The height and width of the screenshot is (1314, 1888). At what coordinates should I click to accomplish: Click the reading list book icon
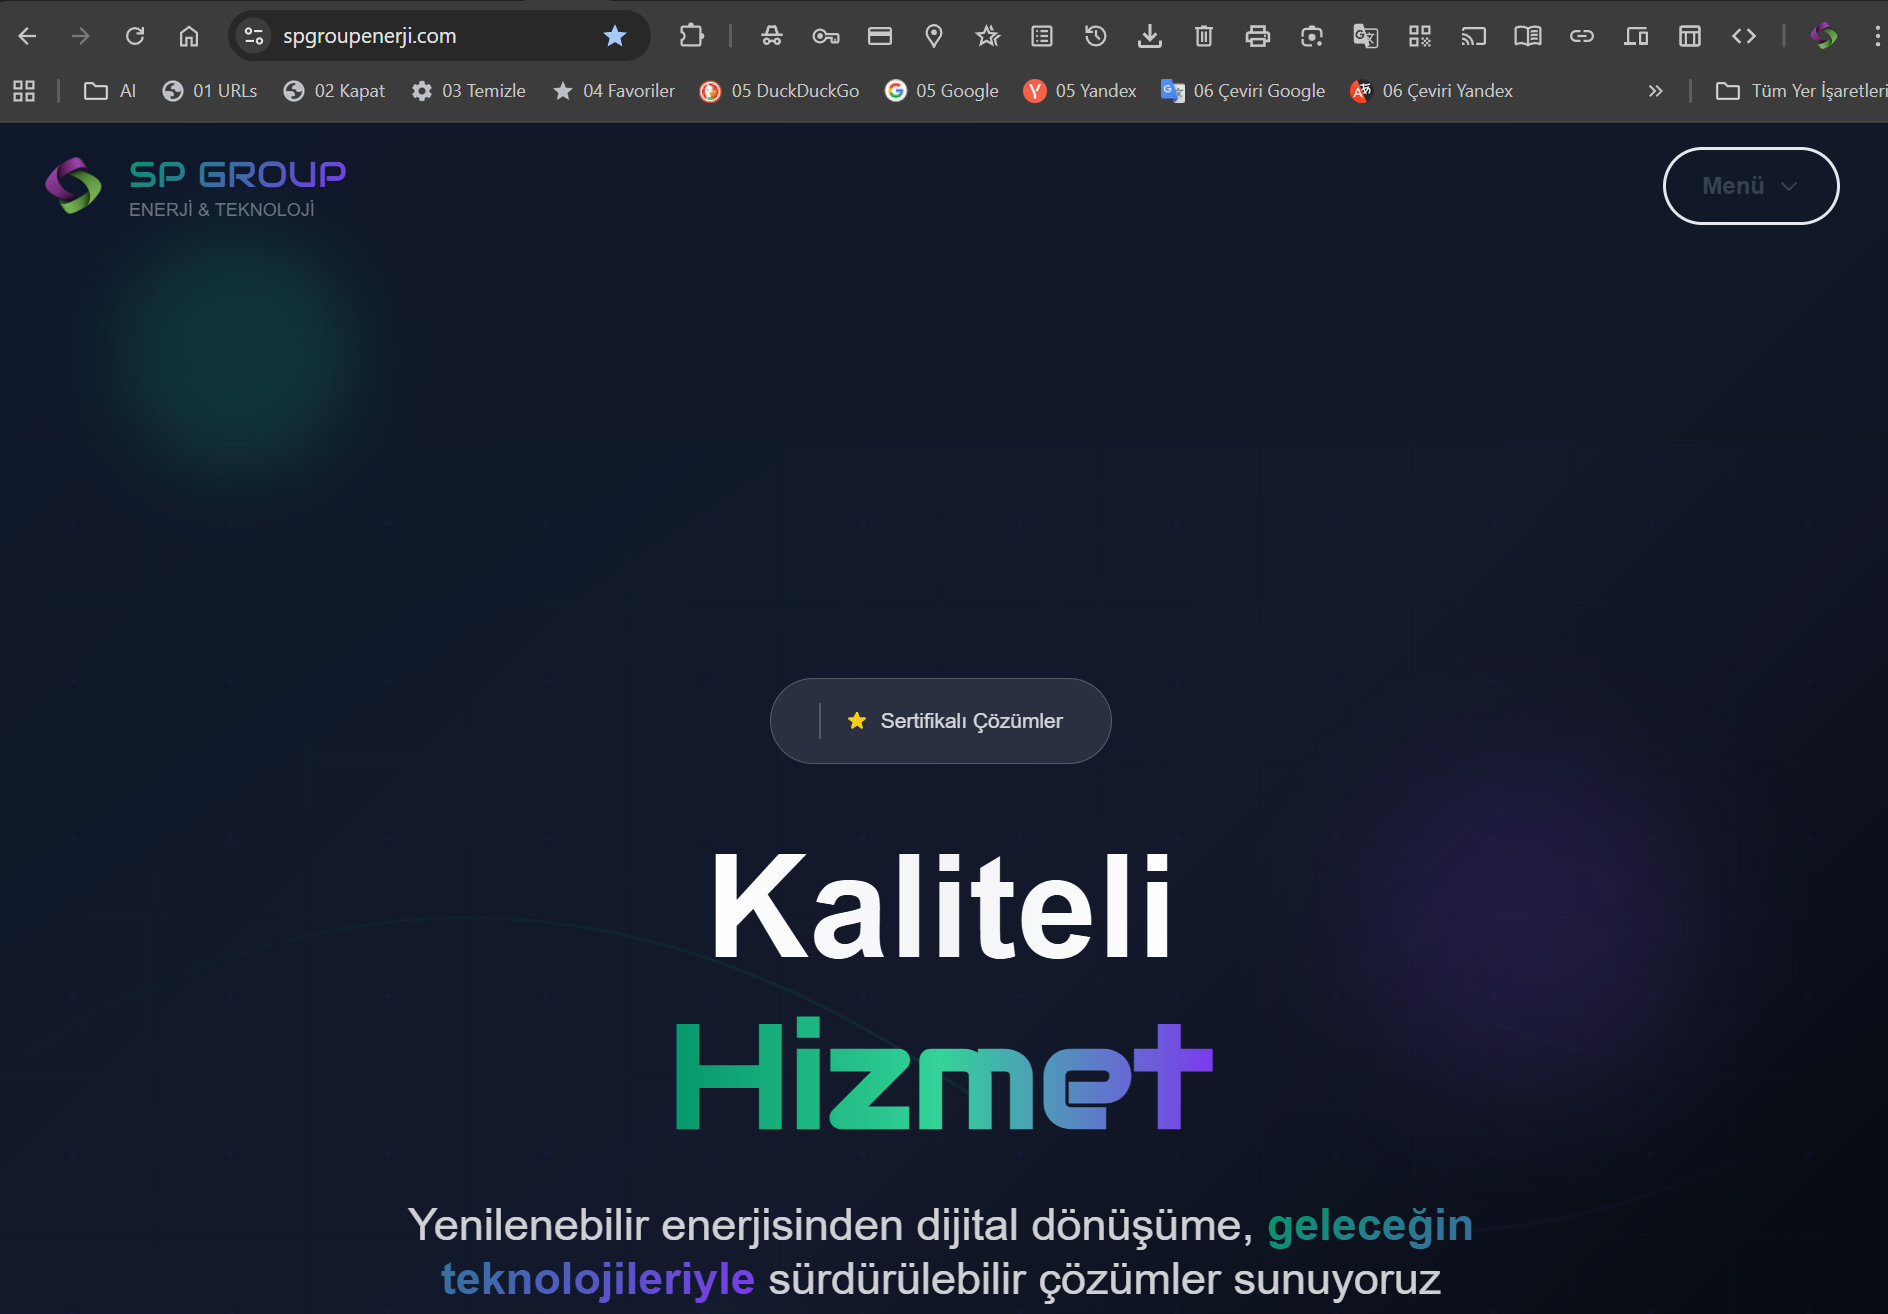(x=1527, y=35)
